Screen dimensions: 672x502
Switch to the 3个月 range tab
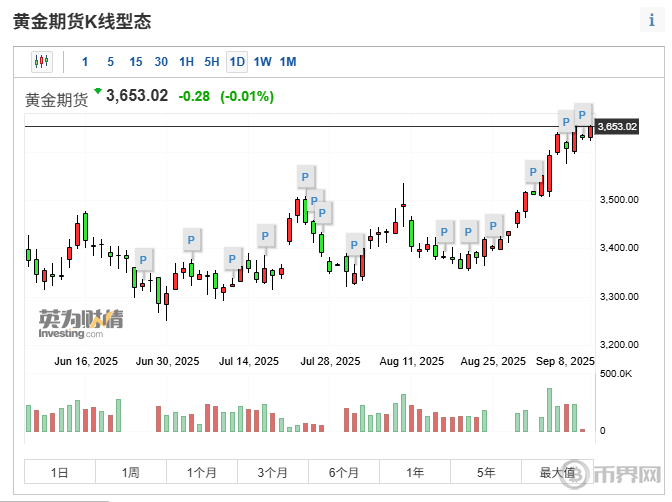pyautogui.click(x=272, y=472)
